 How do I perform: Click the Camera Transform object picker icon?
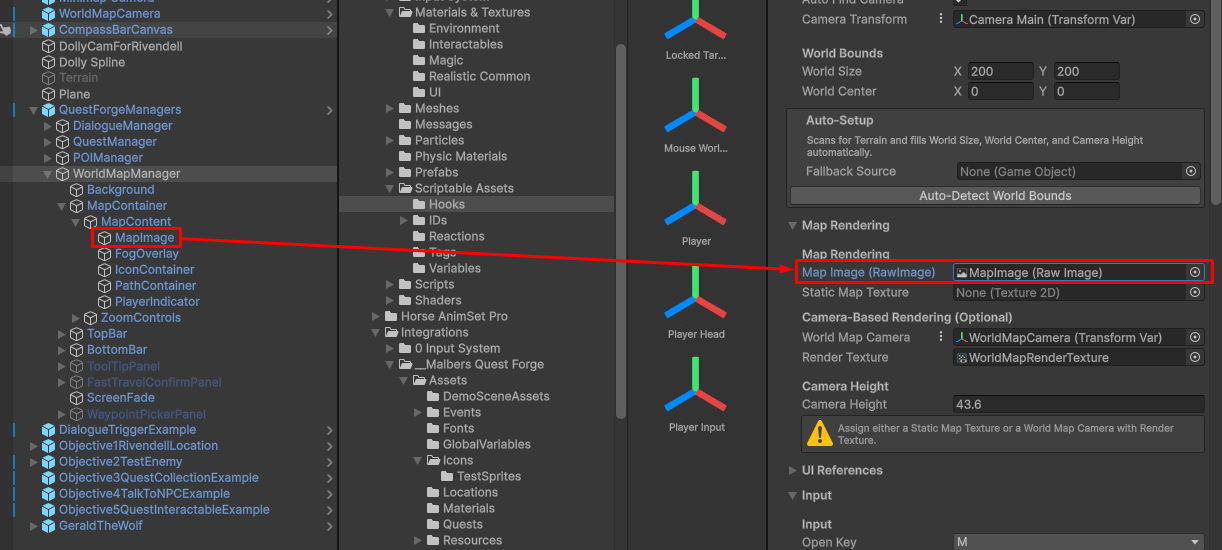pyautogui.click(x=1194, y=19)
